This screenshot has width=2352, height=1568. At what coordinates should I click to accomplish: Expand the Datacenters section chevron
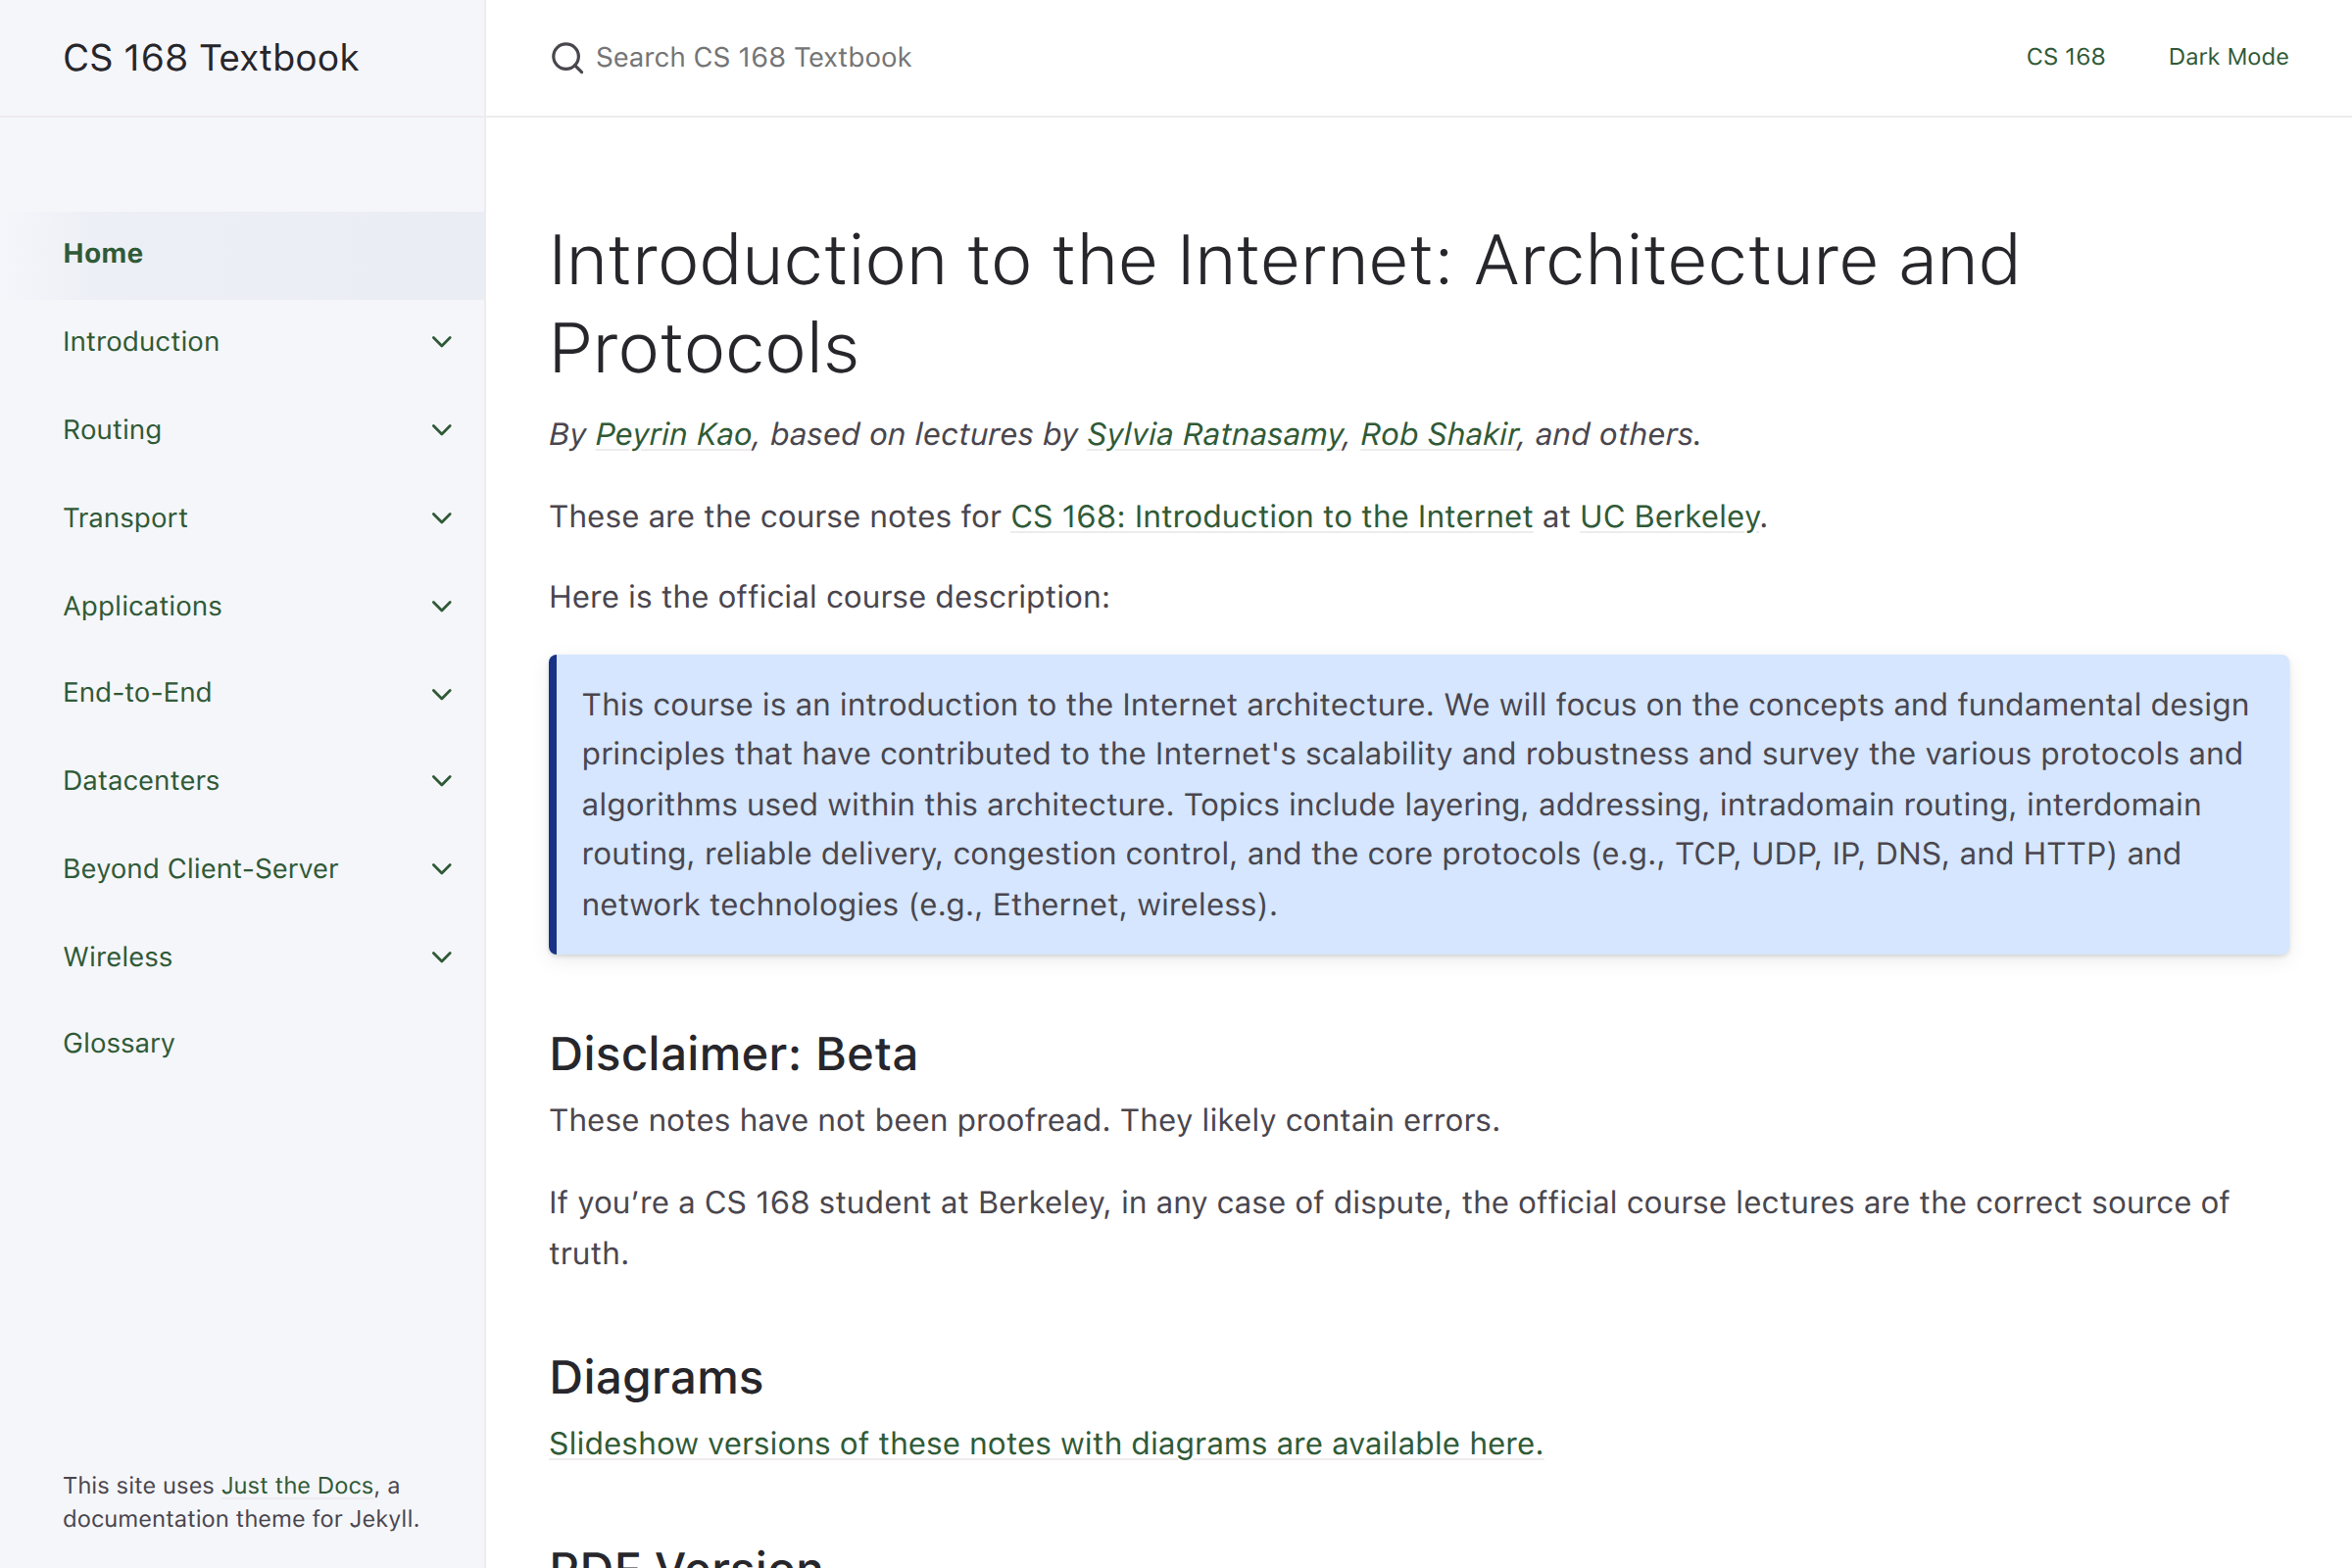tap(442, 781)
